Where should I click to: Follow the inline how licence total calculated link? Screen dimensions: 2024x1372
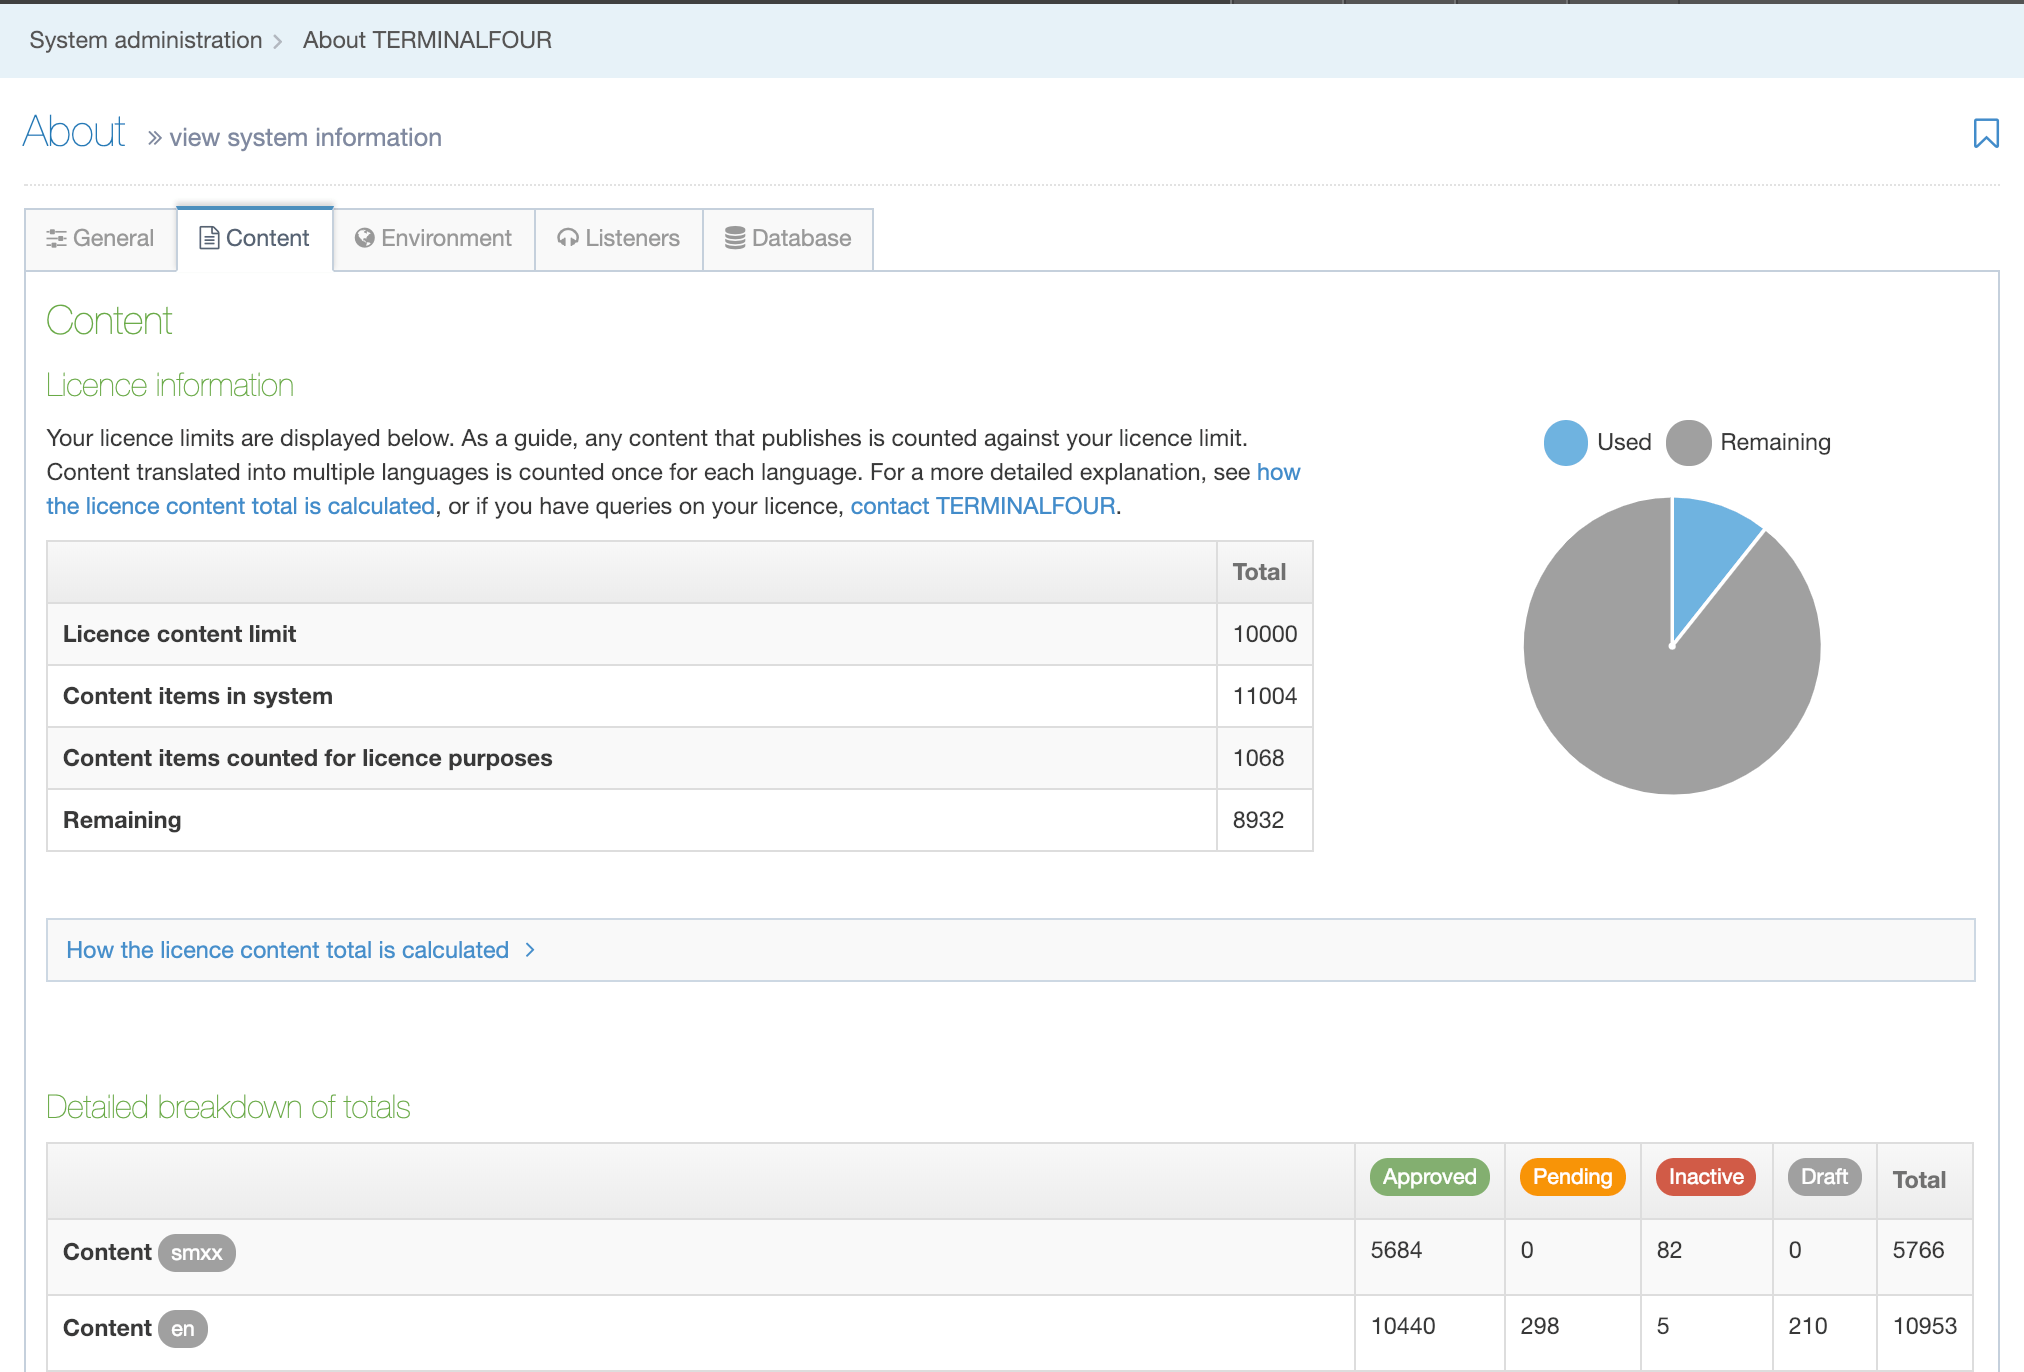pyautogui.click(x=240, y=506)
